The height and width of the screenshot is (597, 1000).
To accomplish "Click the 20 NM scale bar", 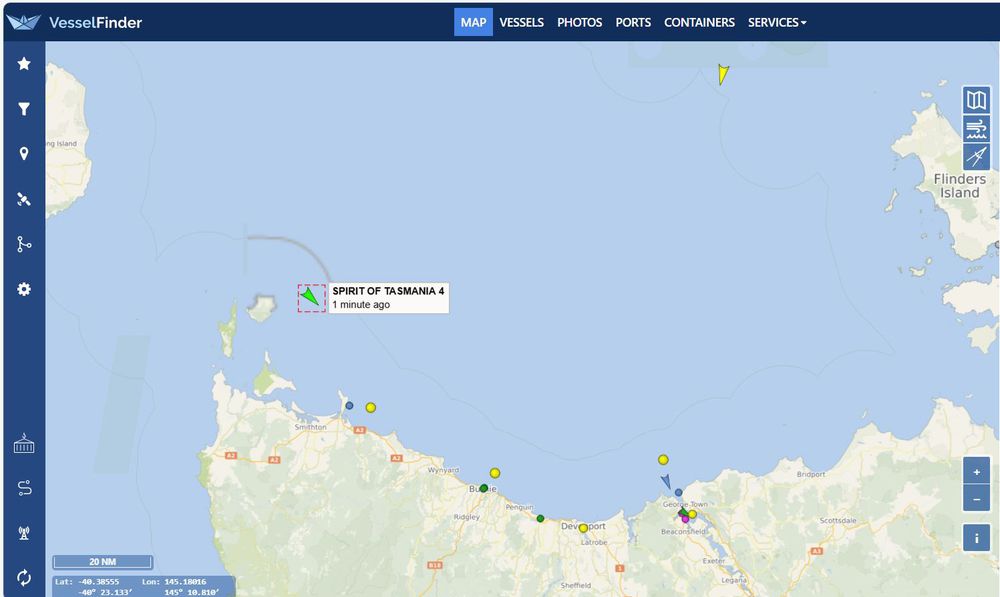I will [x=103, y=562].
